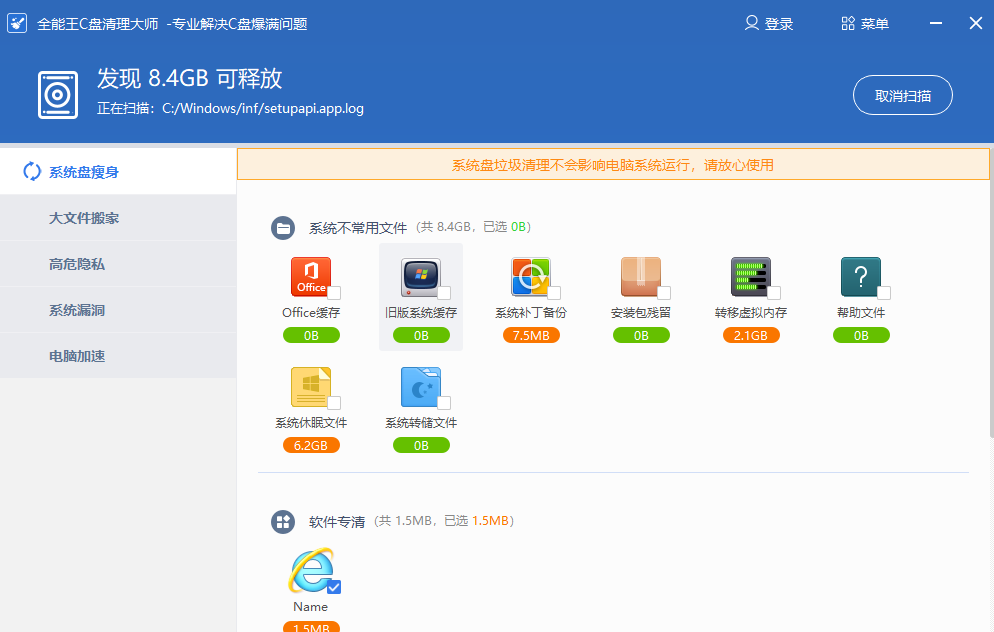Uncheck the Internet Explorer Name checkbox
This screenshot has width=994, height=632.
pyautogui.click(x=334, y=587)
